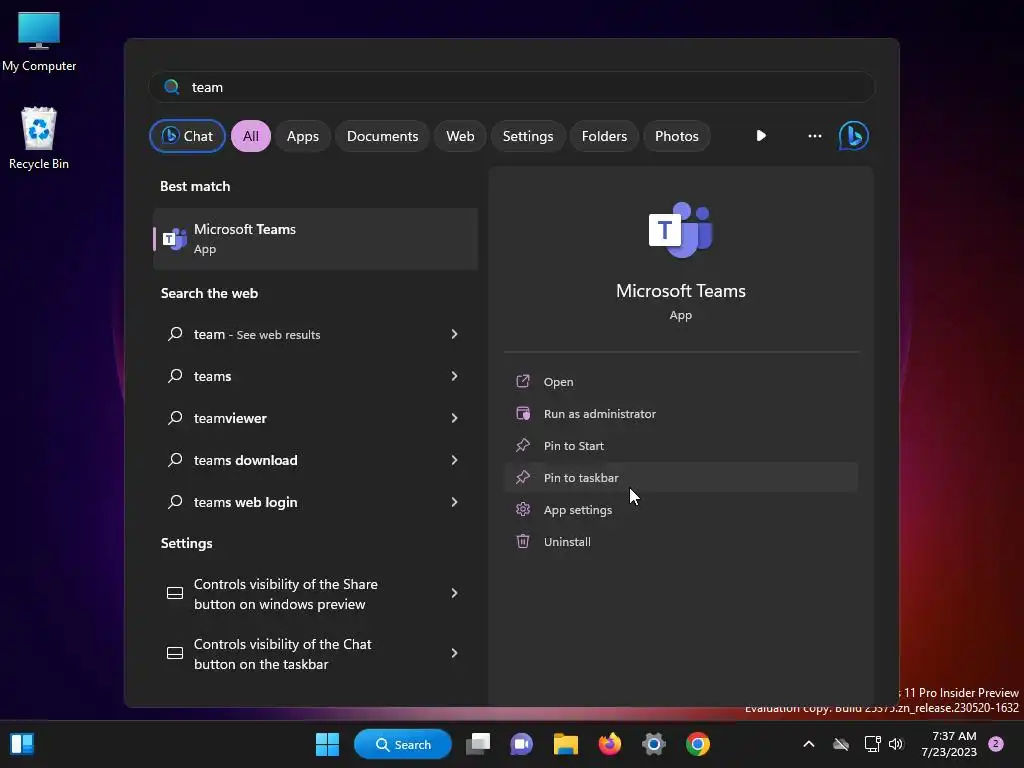Open Microsoft Teams best match result
1024x768 pixels.
[x=315, y=238]
